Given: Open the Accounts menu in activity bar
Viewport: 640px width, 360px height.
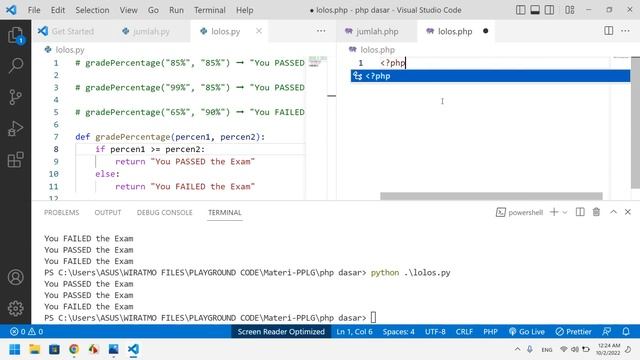Looking at the screenshot, I should point(16,277).
